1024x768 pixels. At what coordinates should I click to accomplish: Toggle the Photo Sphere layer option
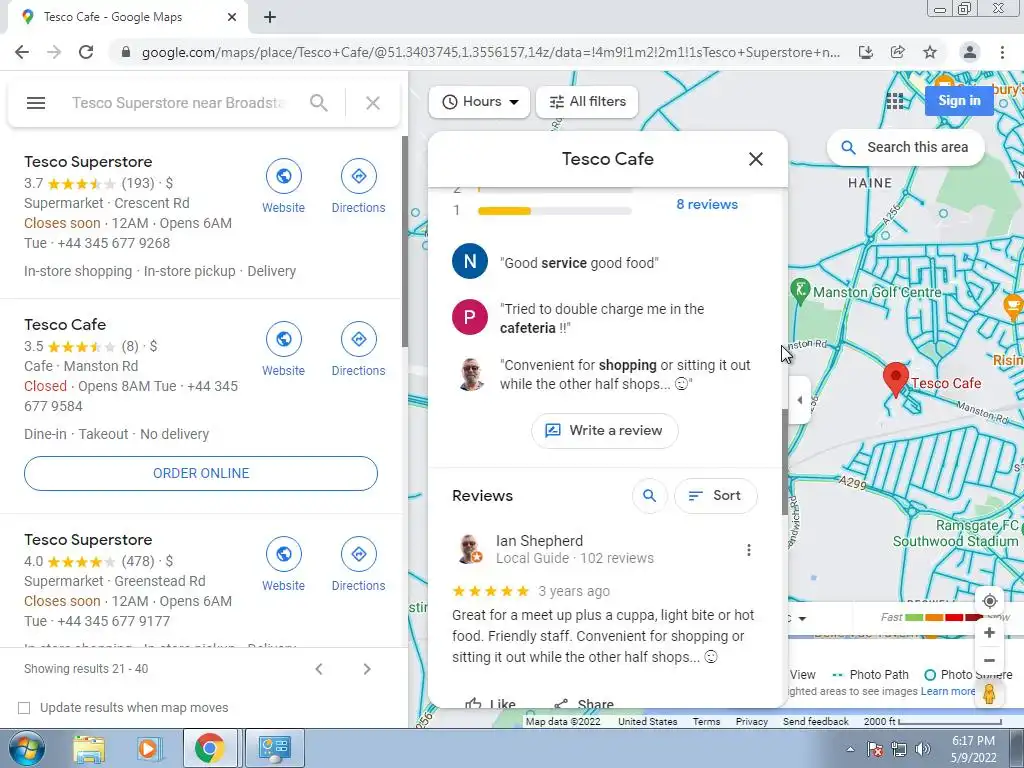click(x=968, y=675)
